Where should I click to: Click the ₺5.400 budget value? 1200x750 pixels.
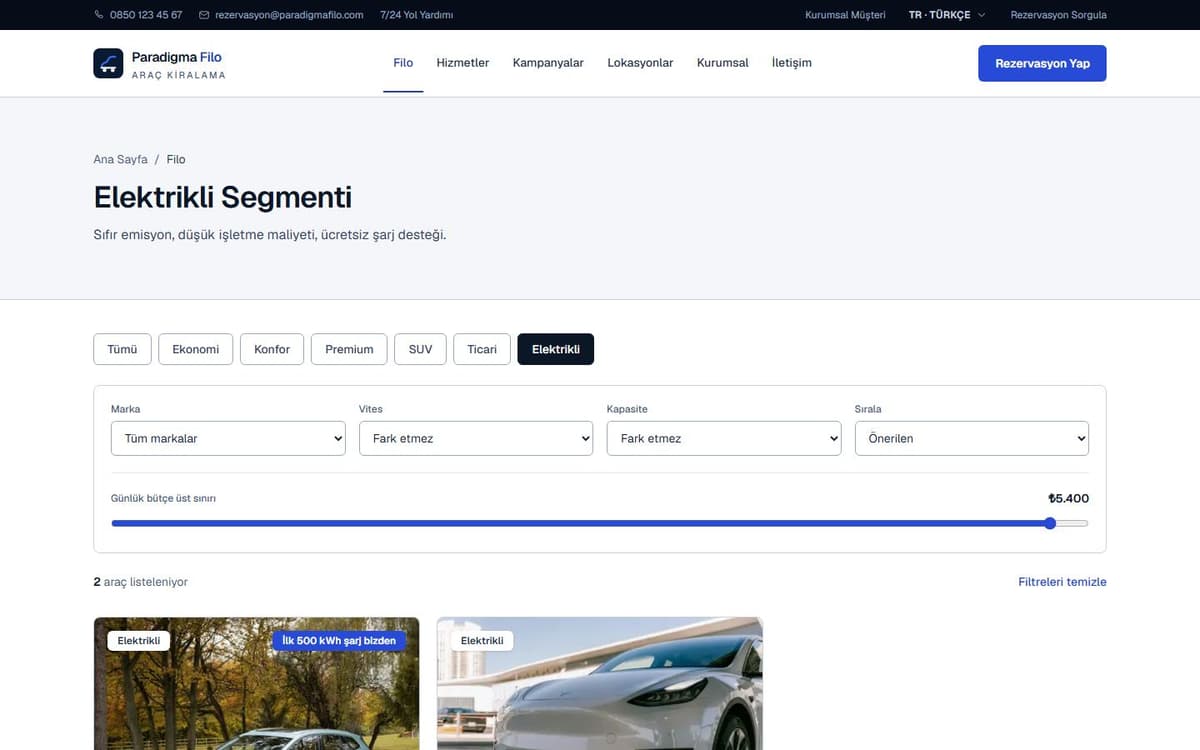click(x=1068, y=498)
